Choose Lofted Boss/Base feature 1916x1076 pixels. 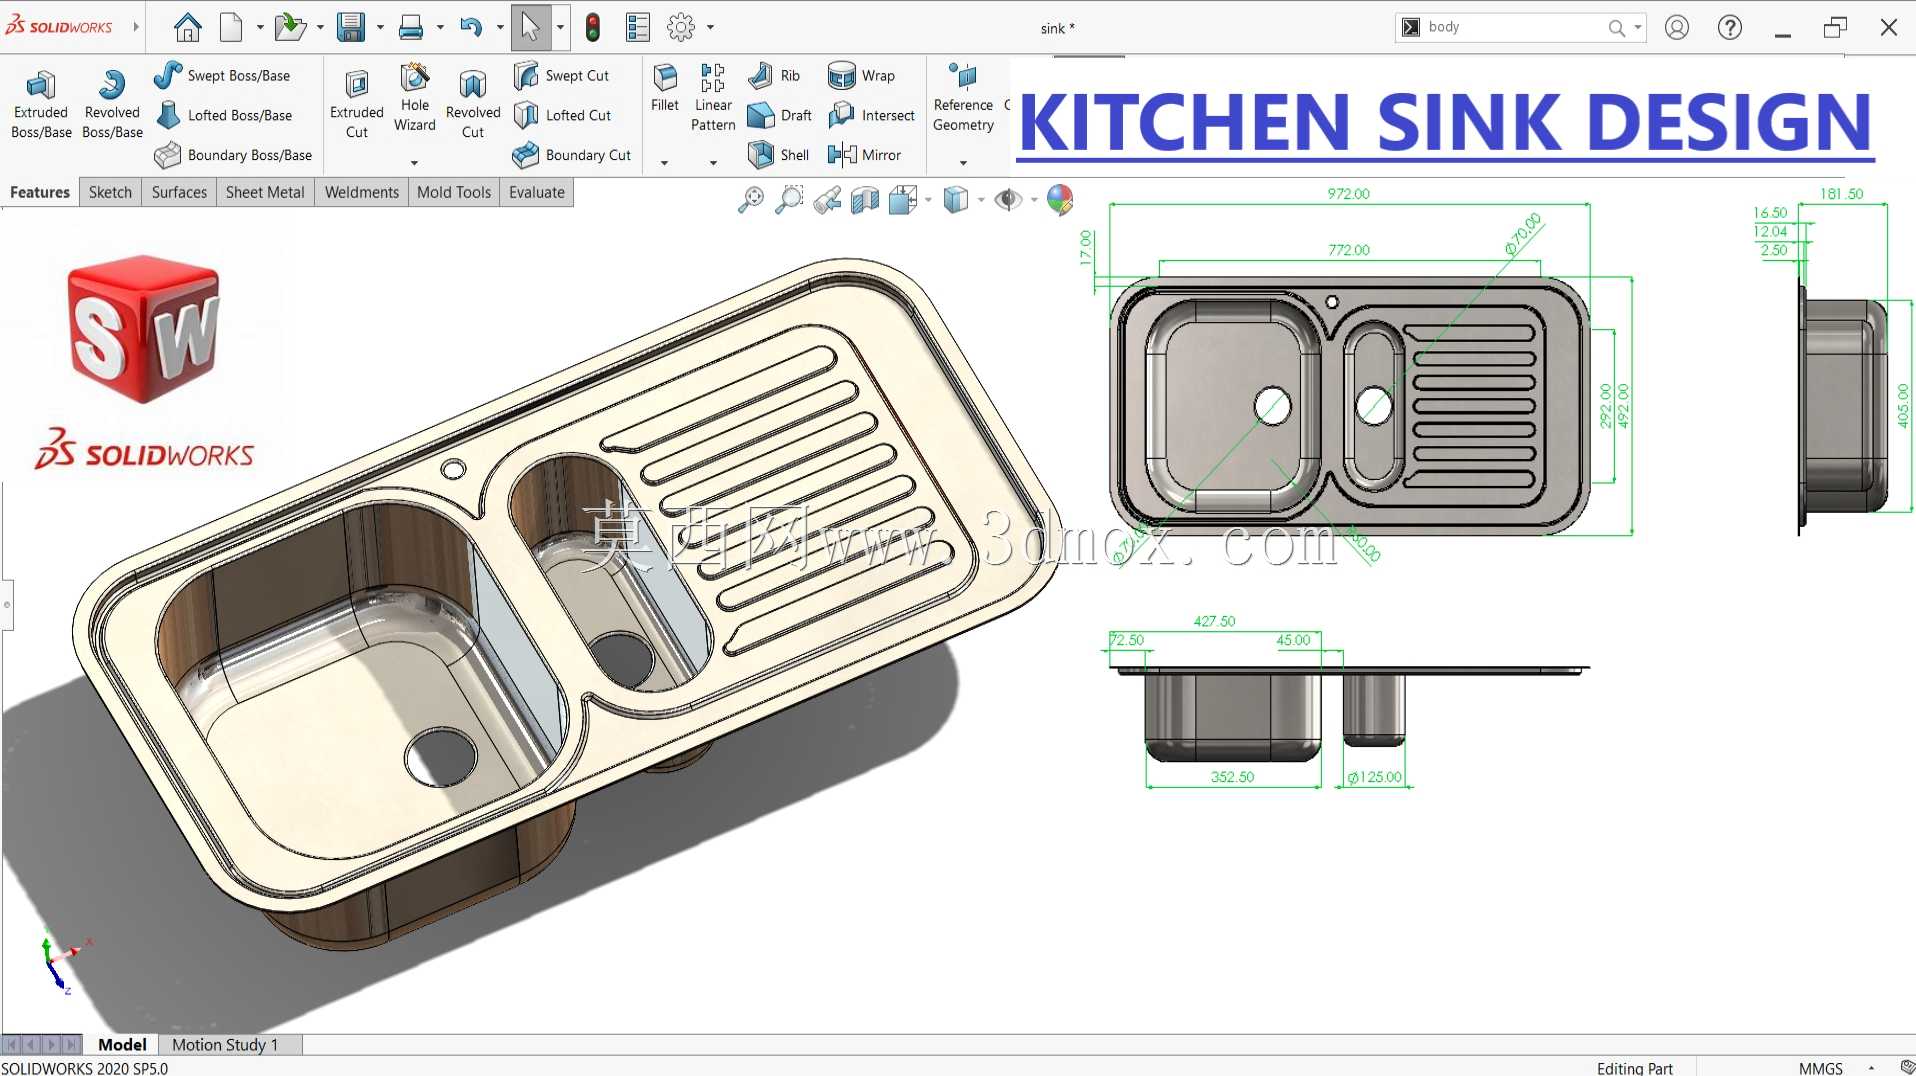pyautogui.click(x=223, y=115)
